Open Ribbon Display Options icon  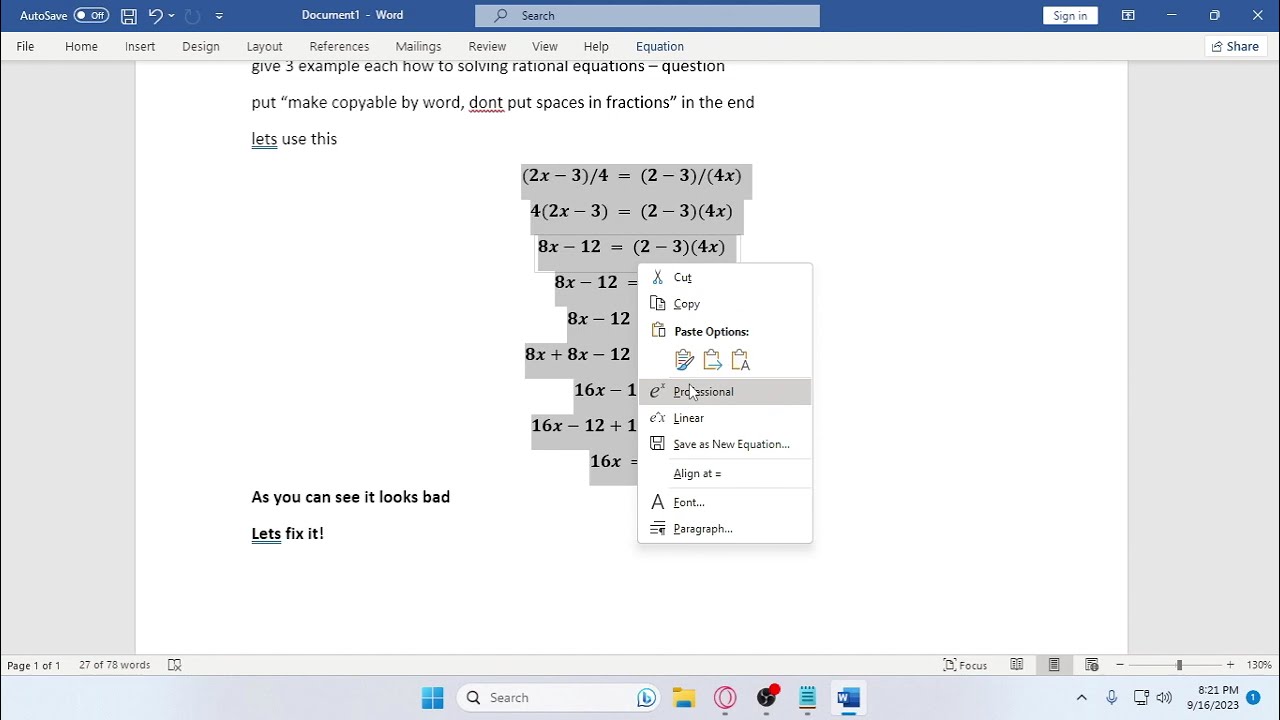(1128, 15)
